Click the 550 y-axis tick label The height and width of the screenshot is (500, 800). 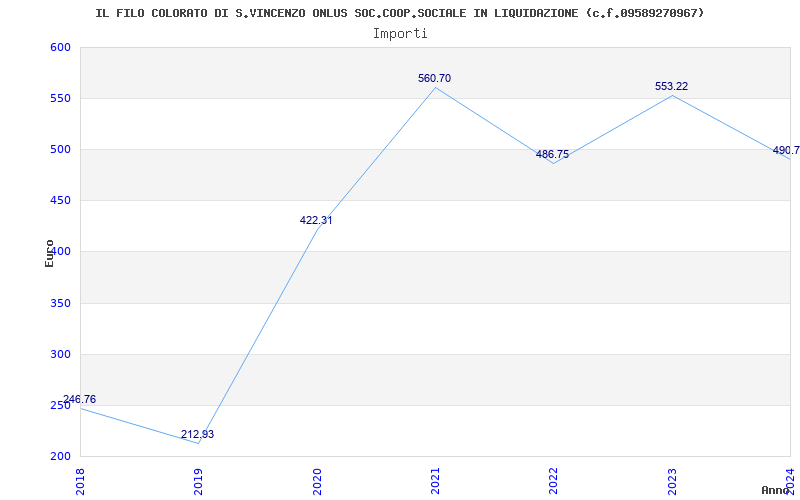(60, 98)
